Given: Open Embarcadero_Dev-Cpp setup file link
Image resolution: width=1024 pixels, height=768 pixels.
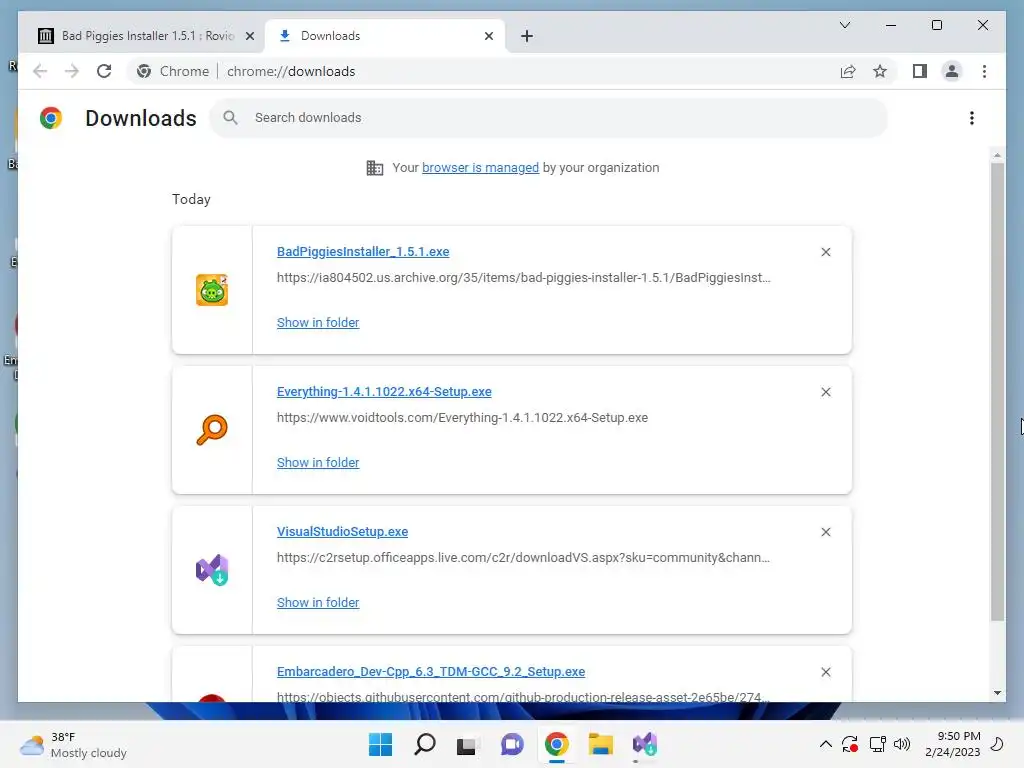Looking at the screenshot, I should point(431,671).
